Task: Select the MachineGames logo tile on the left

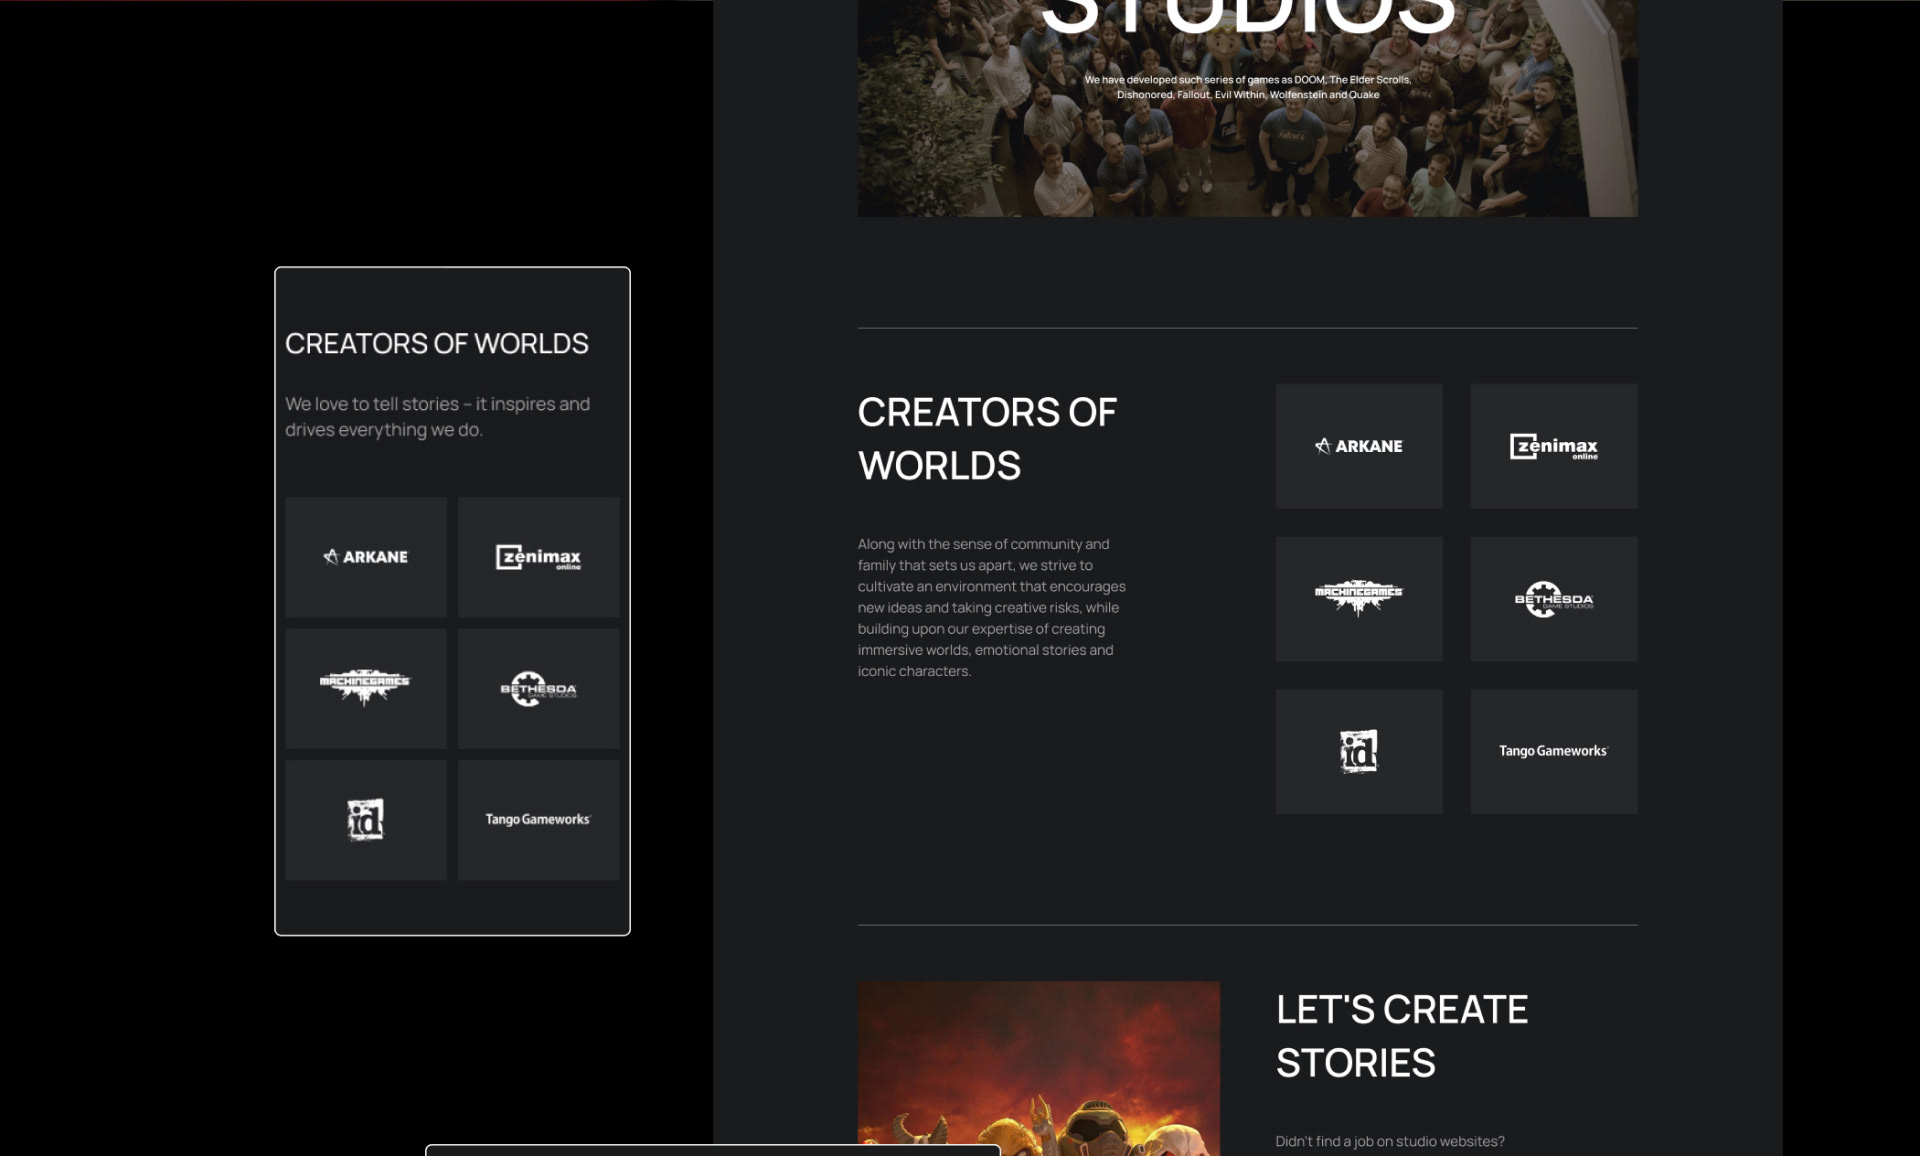Action: point(365,688)
